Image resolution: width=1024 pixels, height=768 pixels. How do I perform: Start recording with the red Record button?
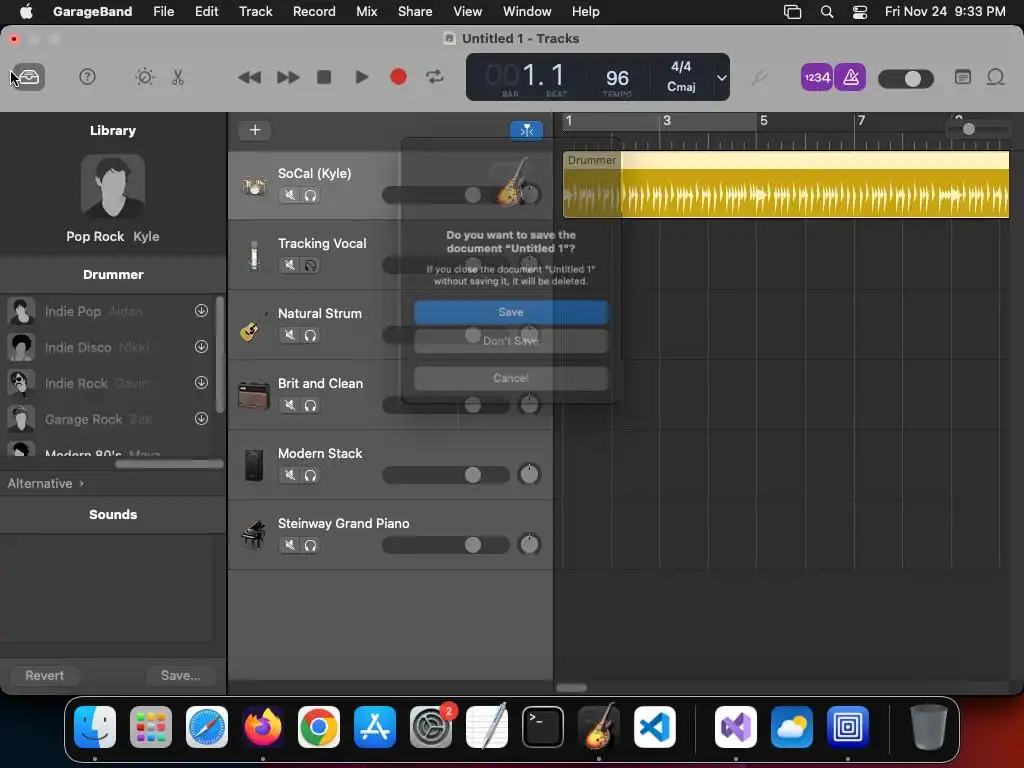[x=398, y=77]
